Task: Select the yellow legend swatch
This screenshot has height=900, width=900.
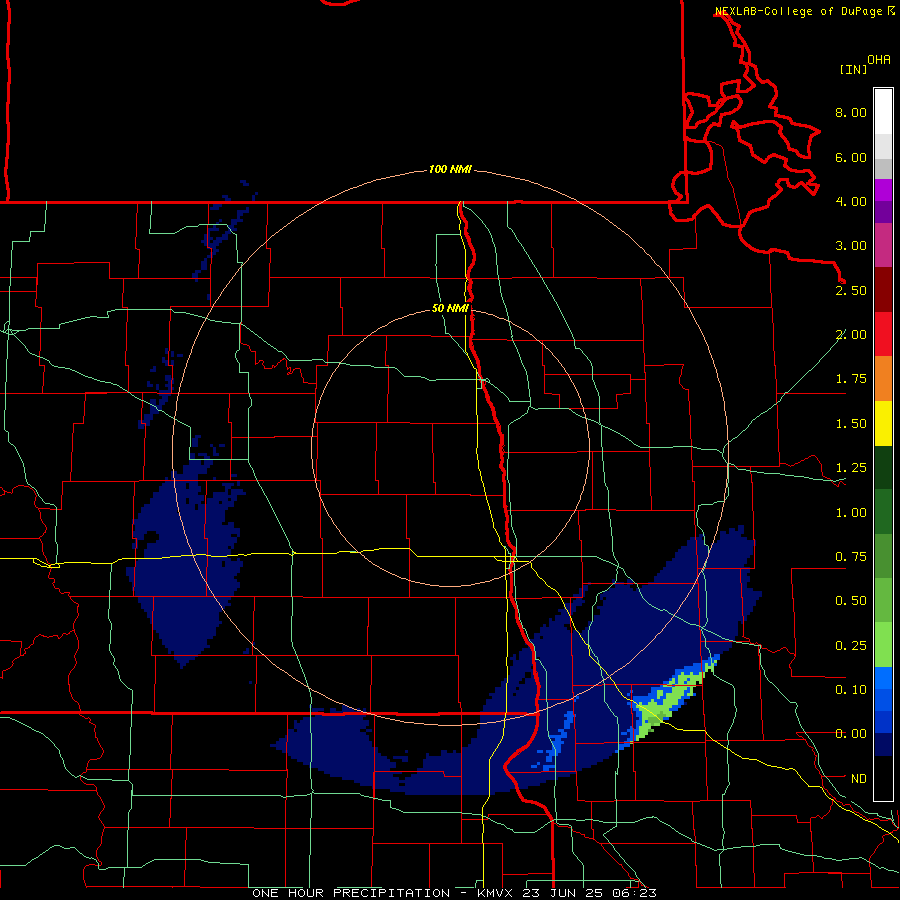Action: click(883, 424)
